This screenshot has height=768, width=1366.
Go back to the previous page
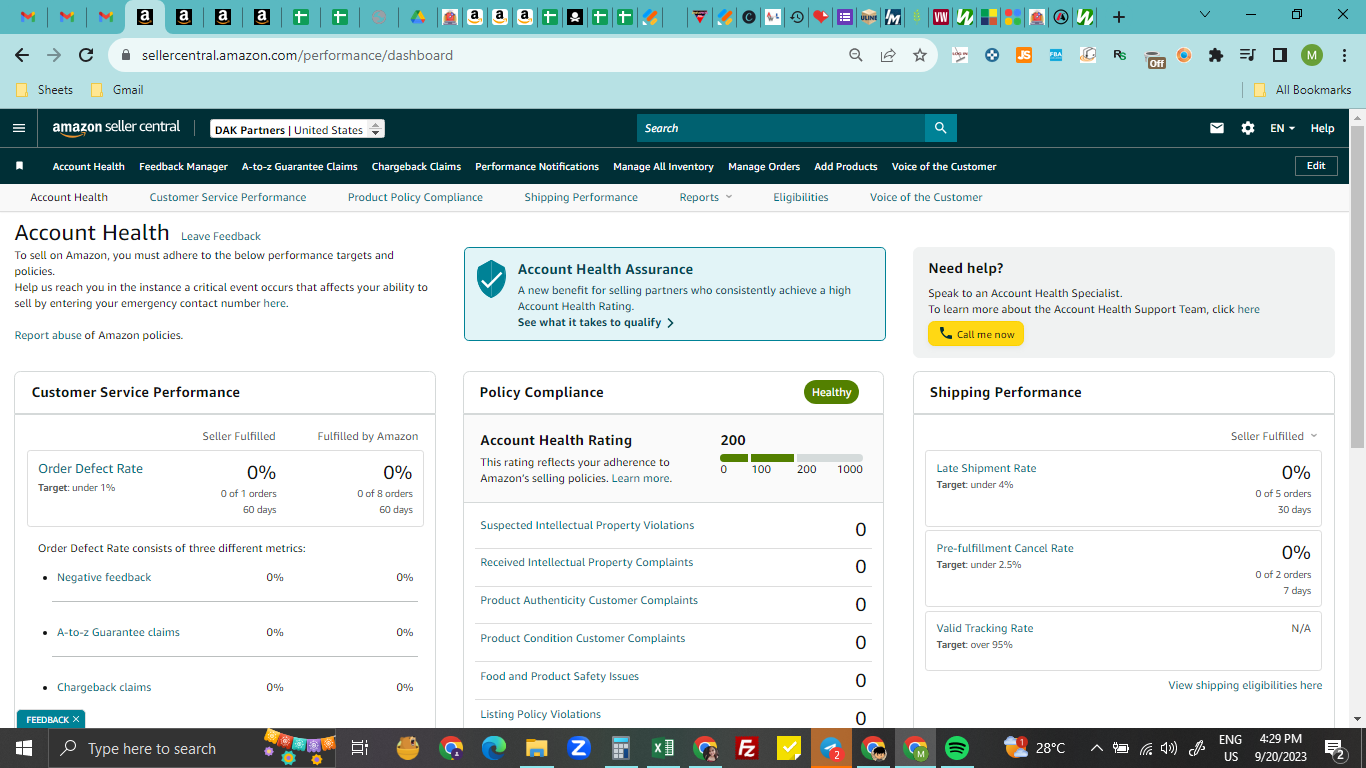tap(22, 56)
